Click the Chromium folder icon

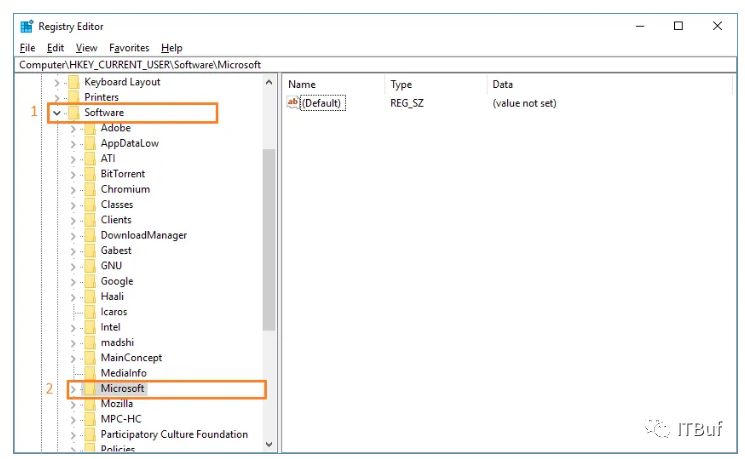pos(90,190)
